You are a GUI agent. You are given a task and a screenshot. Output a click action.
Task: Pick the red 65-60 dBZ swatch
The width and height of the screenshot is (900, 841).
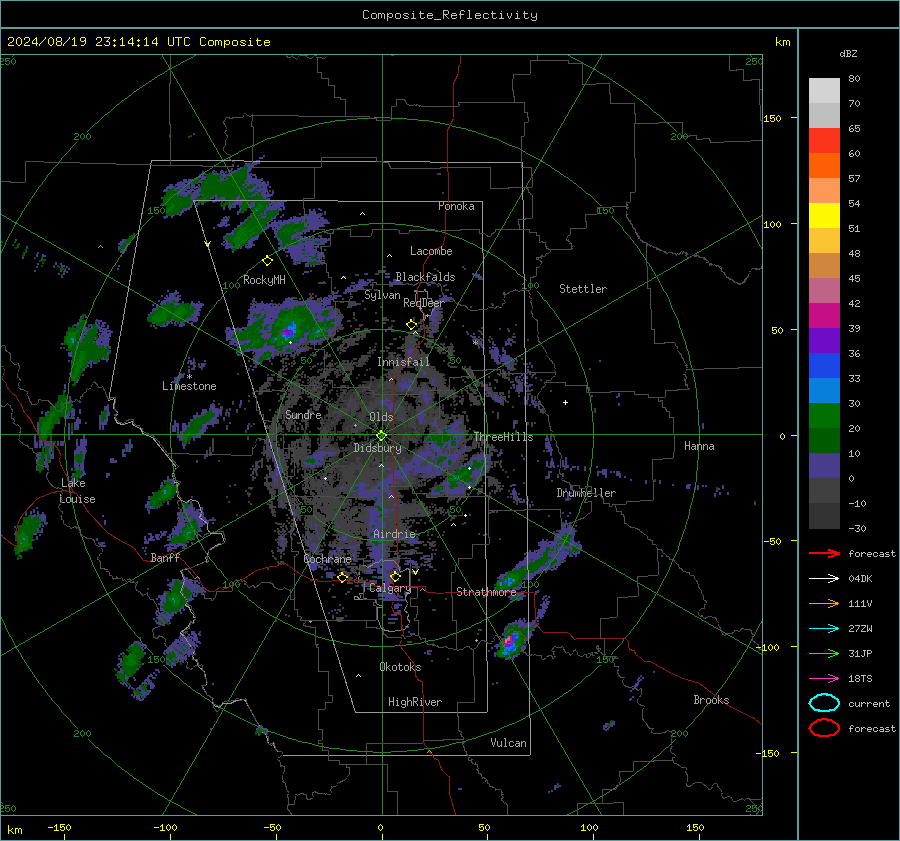point(824,141)
